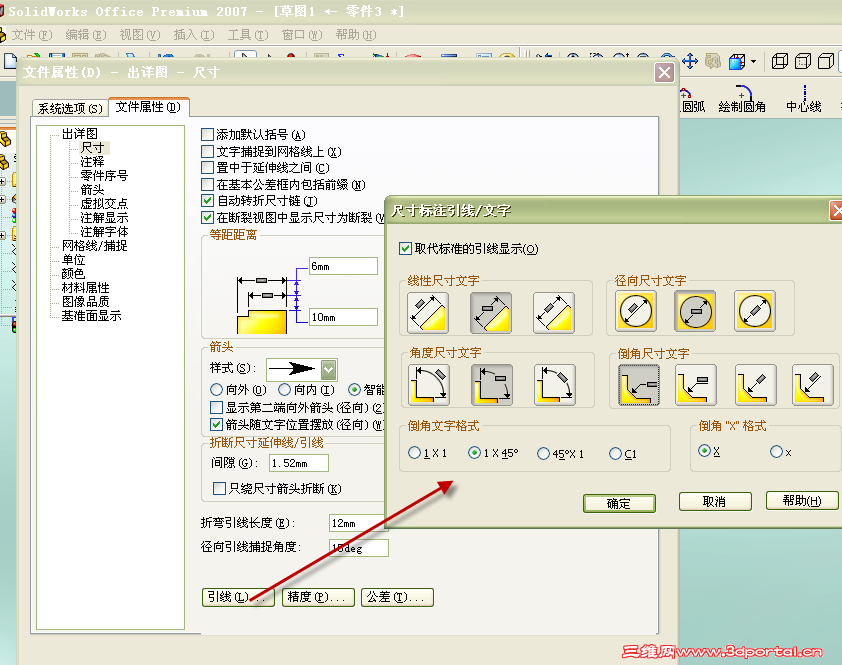Select C1 chamfer text format
This screenshot has width=842, height=665.
pyautogui.click(x=615, y=454)
